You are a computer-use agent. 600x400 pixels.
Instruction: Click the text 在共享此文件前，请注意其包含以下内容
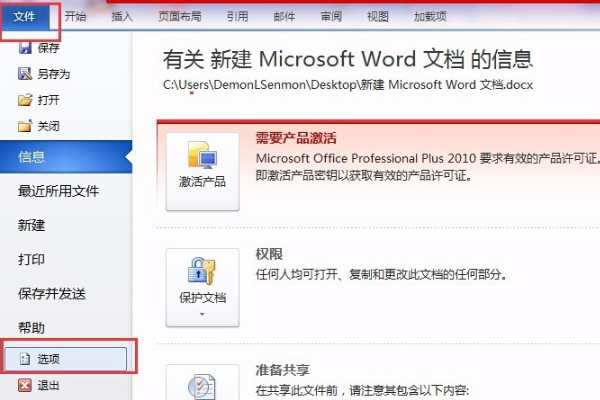pyautogui.click(x=362, y=390)
